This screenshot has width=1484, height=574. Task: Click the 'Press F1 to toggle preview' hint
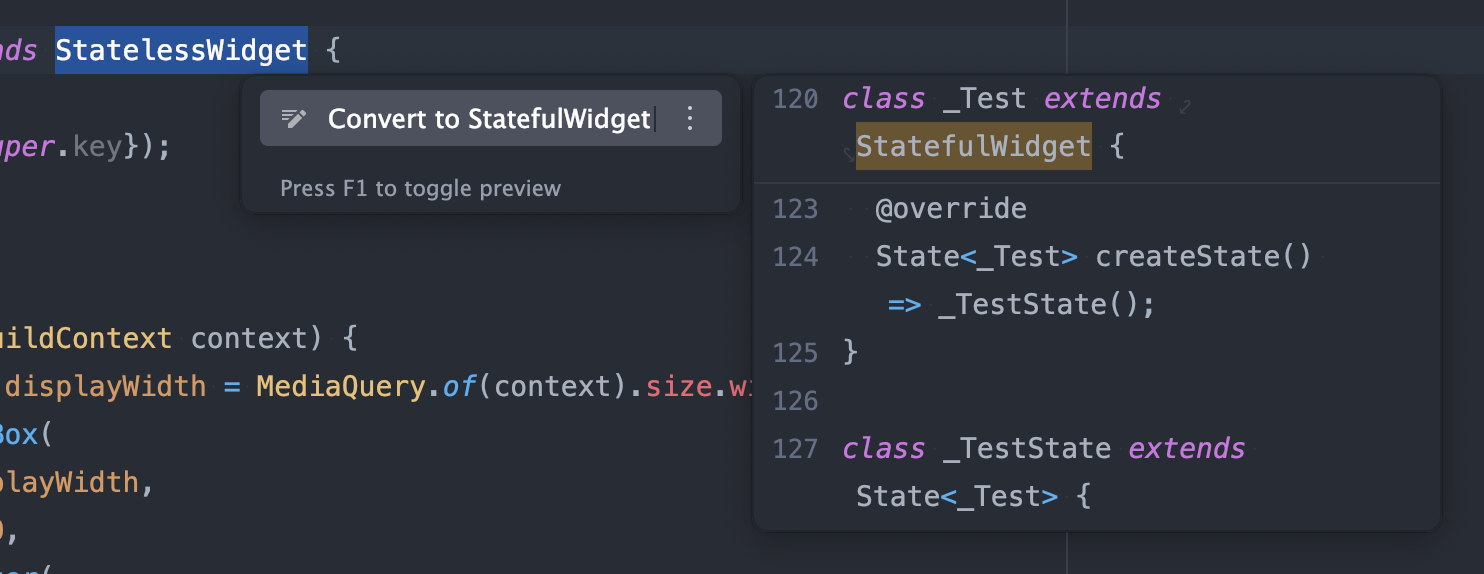[x=420, y=189]
